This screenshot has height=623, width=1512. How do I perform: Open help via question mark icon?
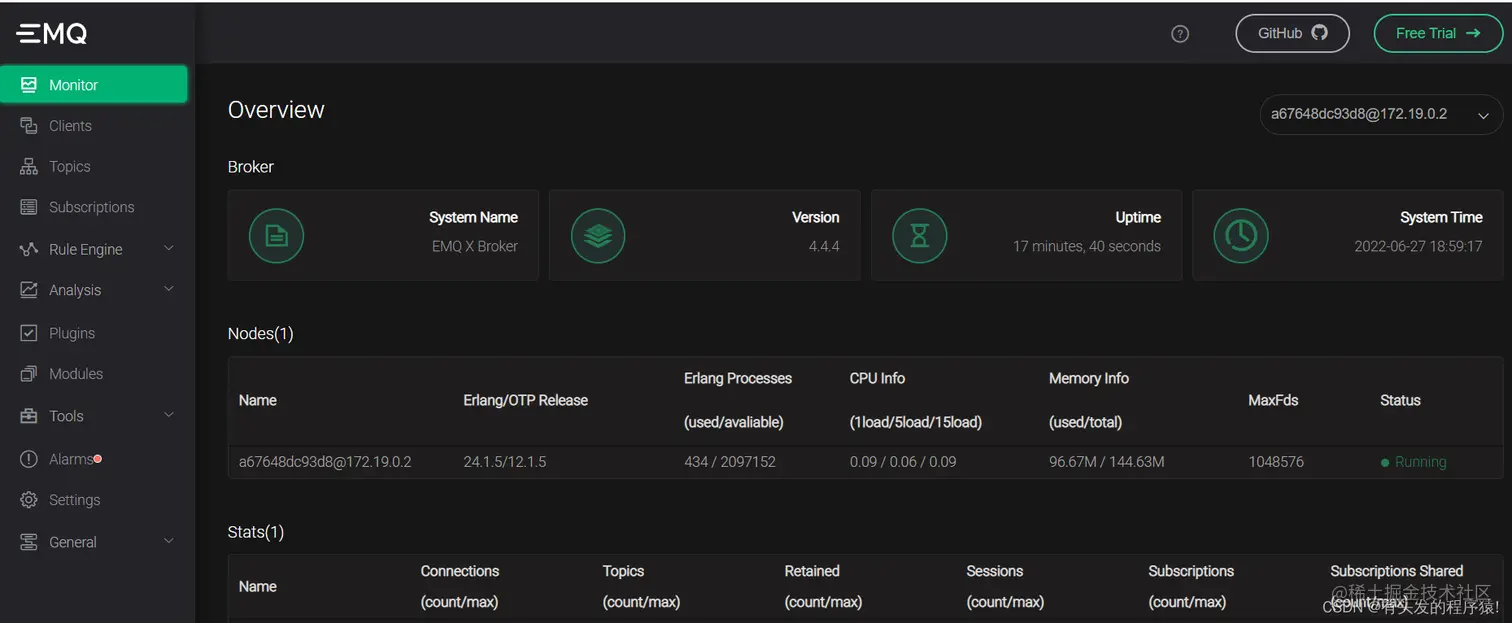pyautogui.click(x=1180, y=34)
